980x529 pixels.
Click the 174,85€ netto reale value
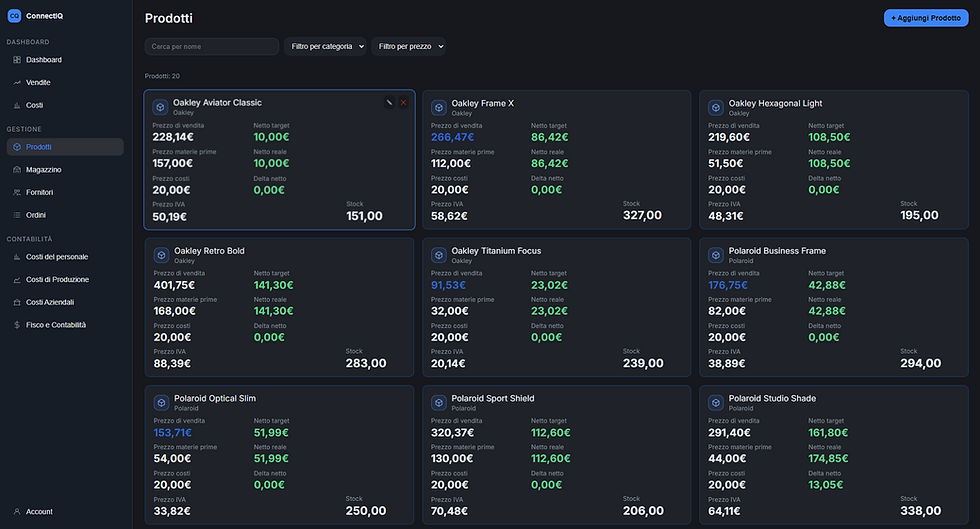click(x=828, y=458)
